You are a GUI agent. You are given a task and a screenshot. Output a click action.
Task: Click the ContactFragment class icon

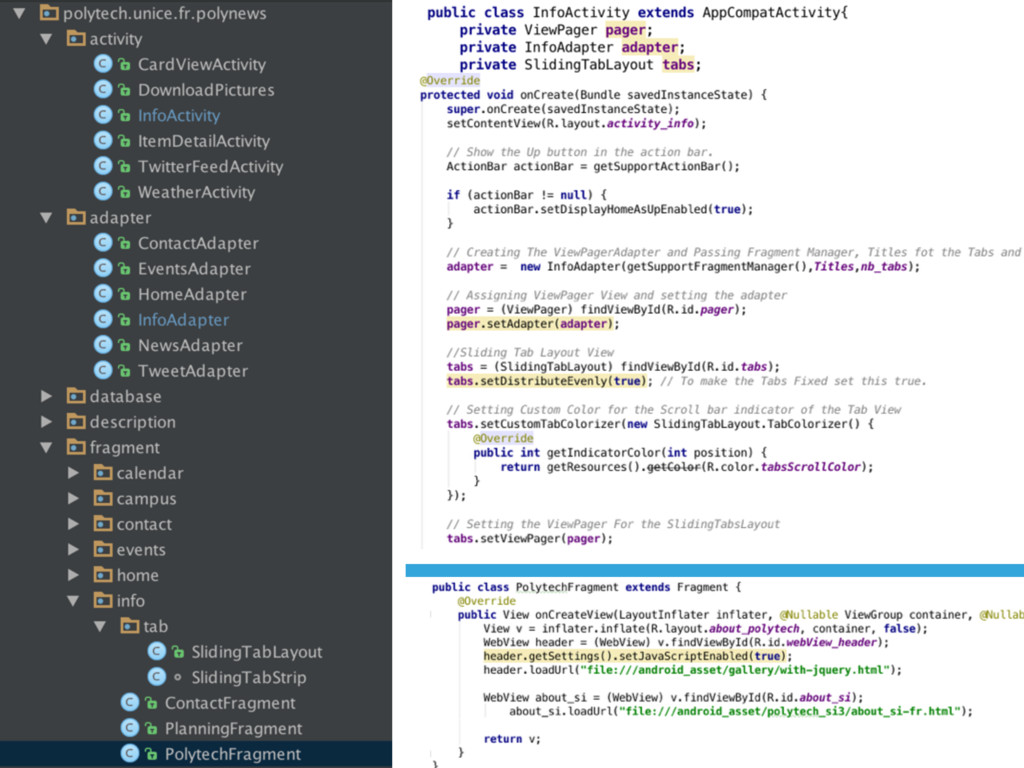coord(129,702)
